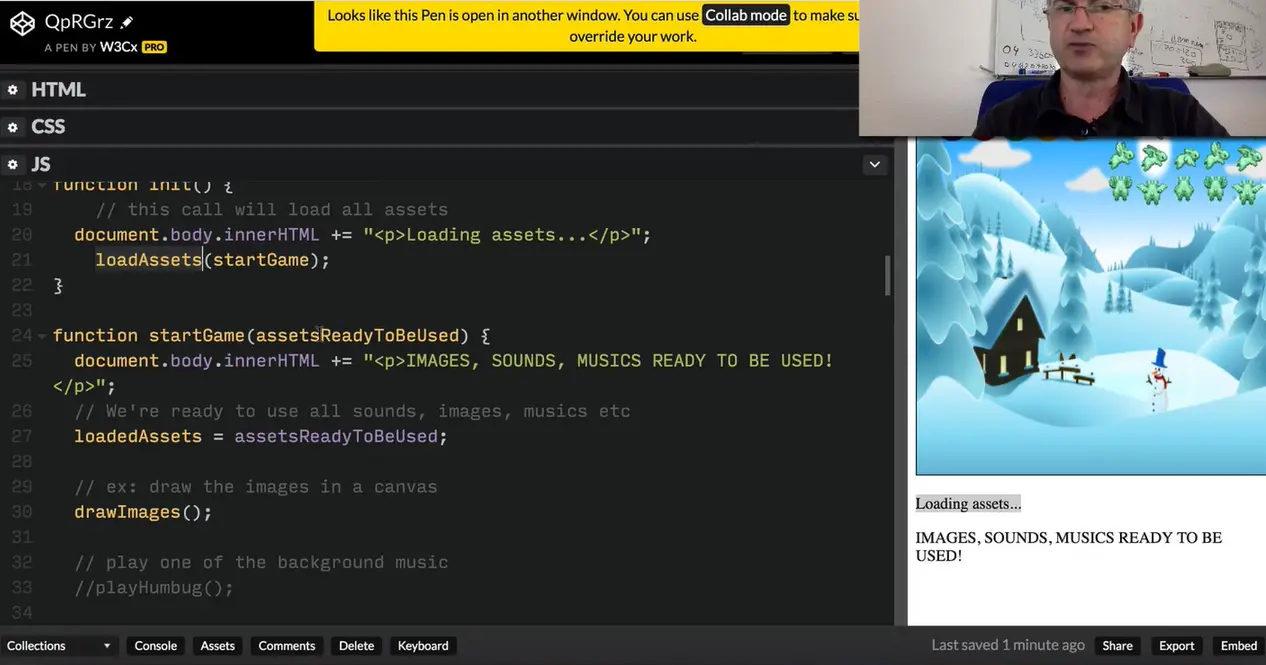Screen dimensions: 1266x665
Task: Click 'loadedAssets' on line 27
Action: click(x=138, y=437)
